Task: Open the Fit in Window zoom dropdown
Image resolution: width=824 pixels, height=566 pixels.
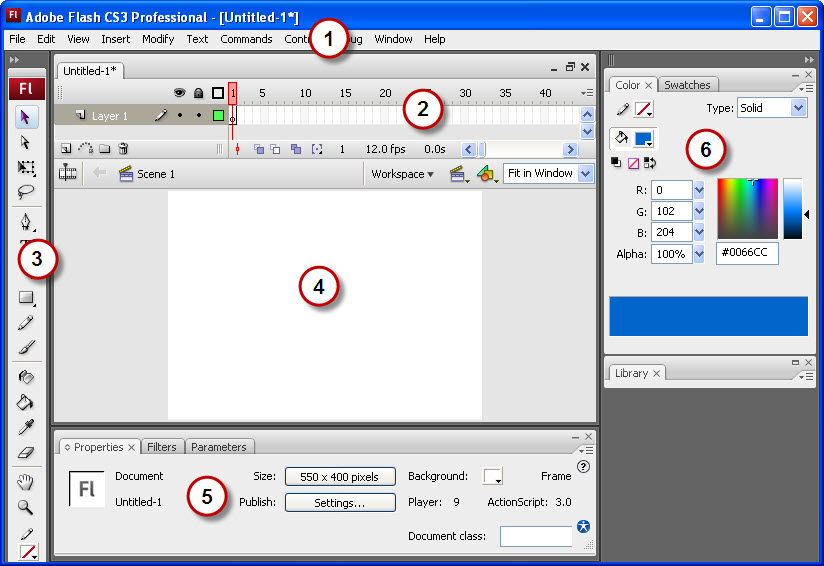Action: 585,173
